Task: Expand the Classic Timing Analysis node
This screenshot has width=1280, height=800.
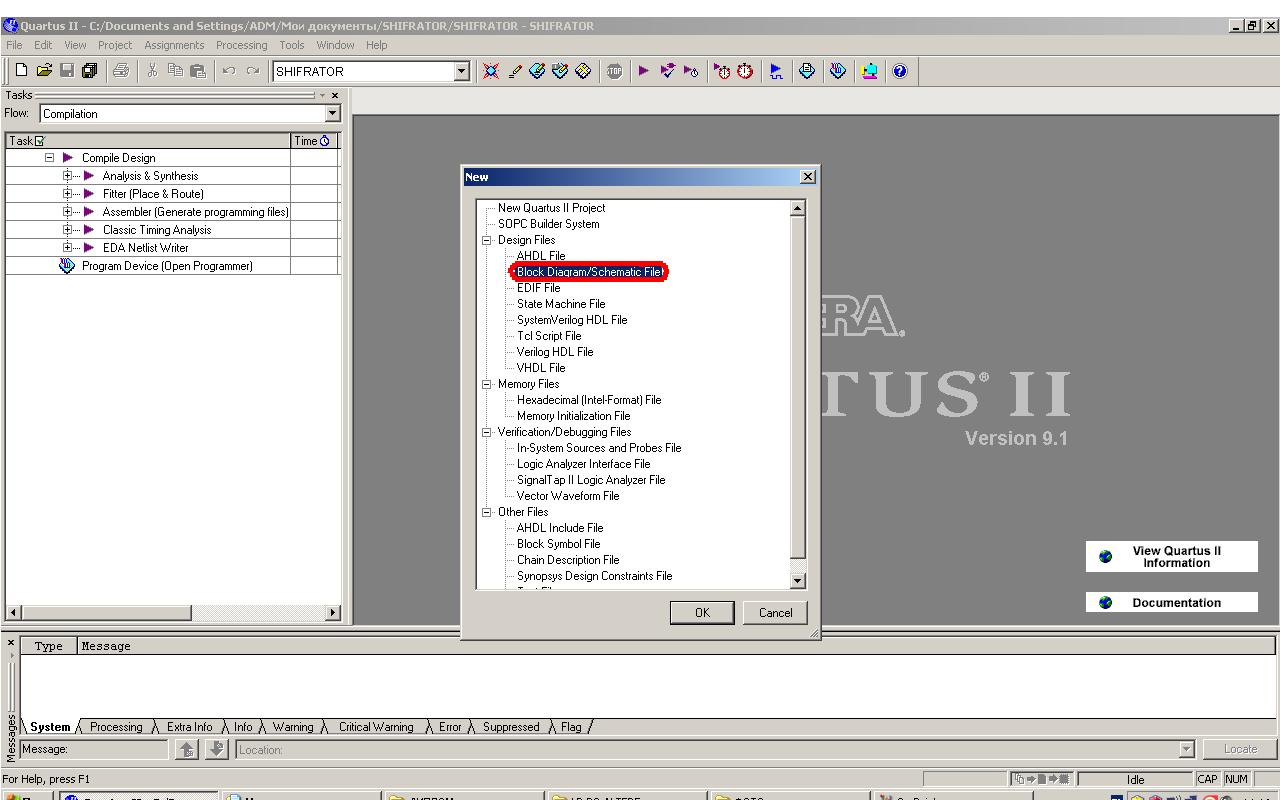Action: (68, 230)
